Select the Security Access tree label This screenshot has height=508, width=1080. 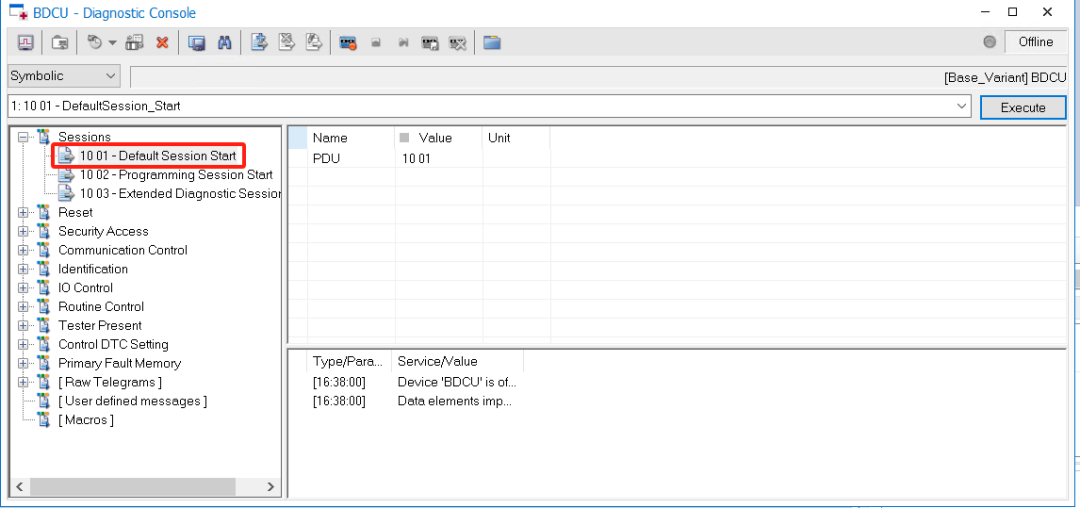103,231
